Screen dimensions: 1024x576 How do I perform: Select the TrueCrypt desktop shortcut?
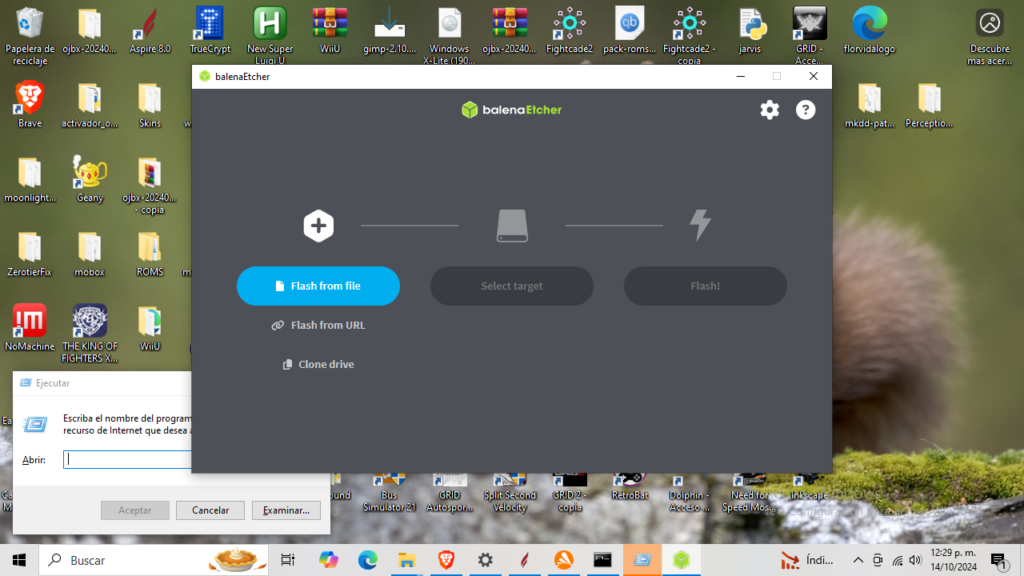210,31
